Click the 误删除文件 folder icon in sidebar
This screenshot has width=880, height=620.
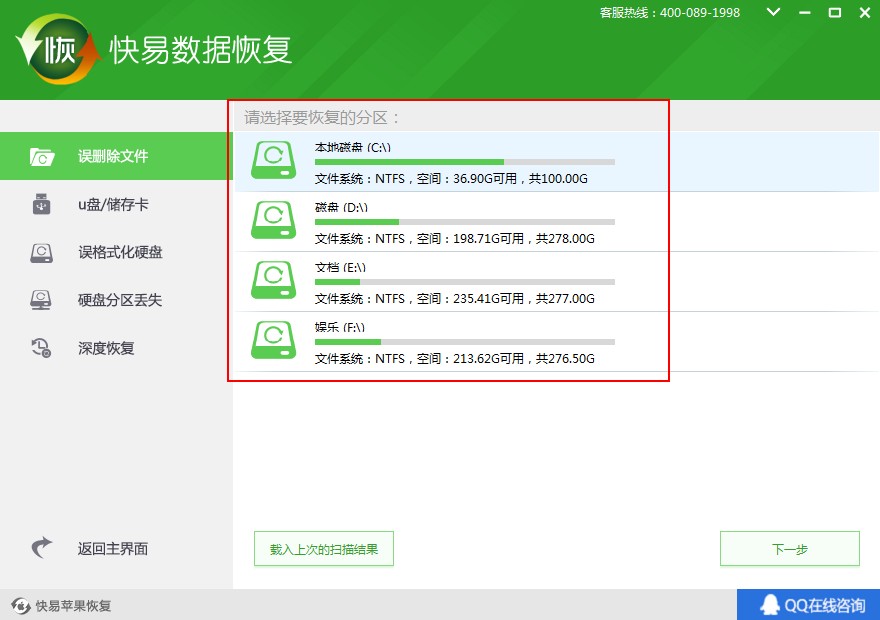[x=42, y=156]
